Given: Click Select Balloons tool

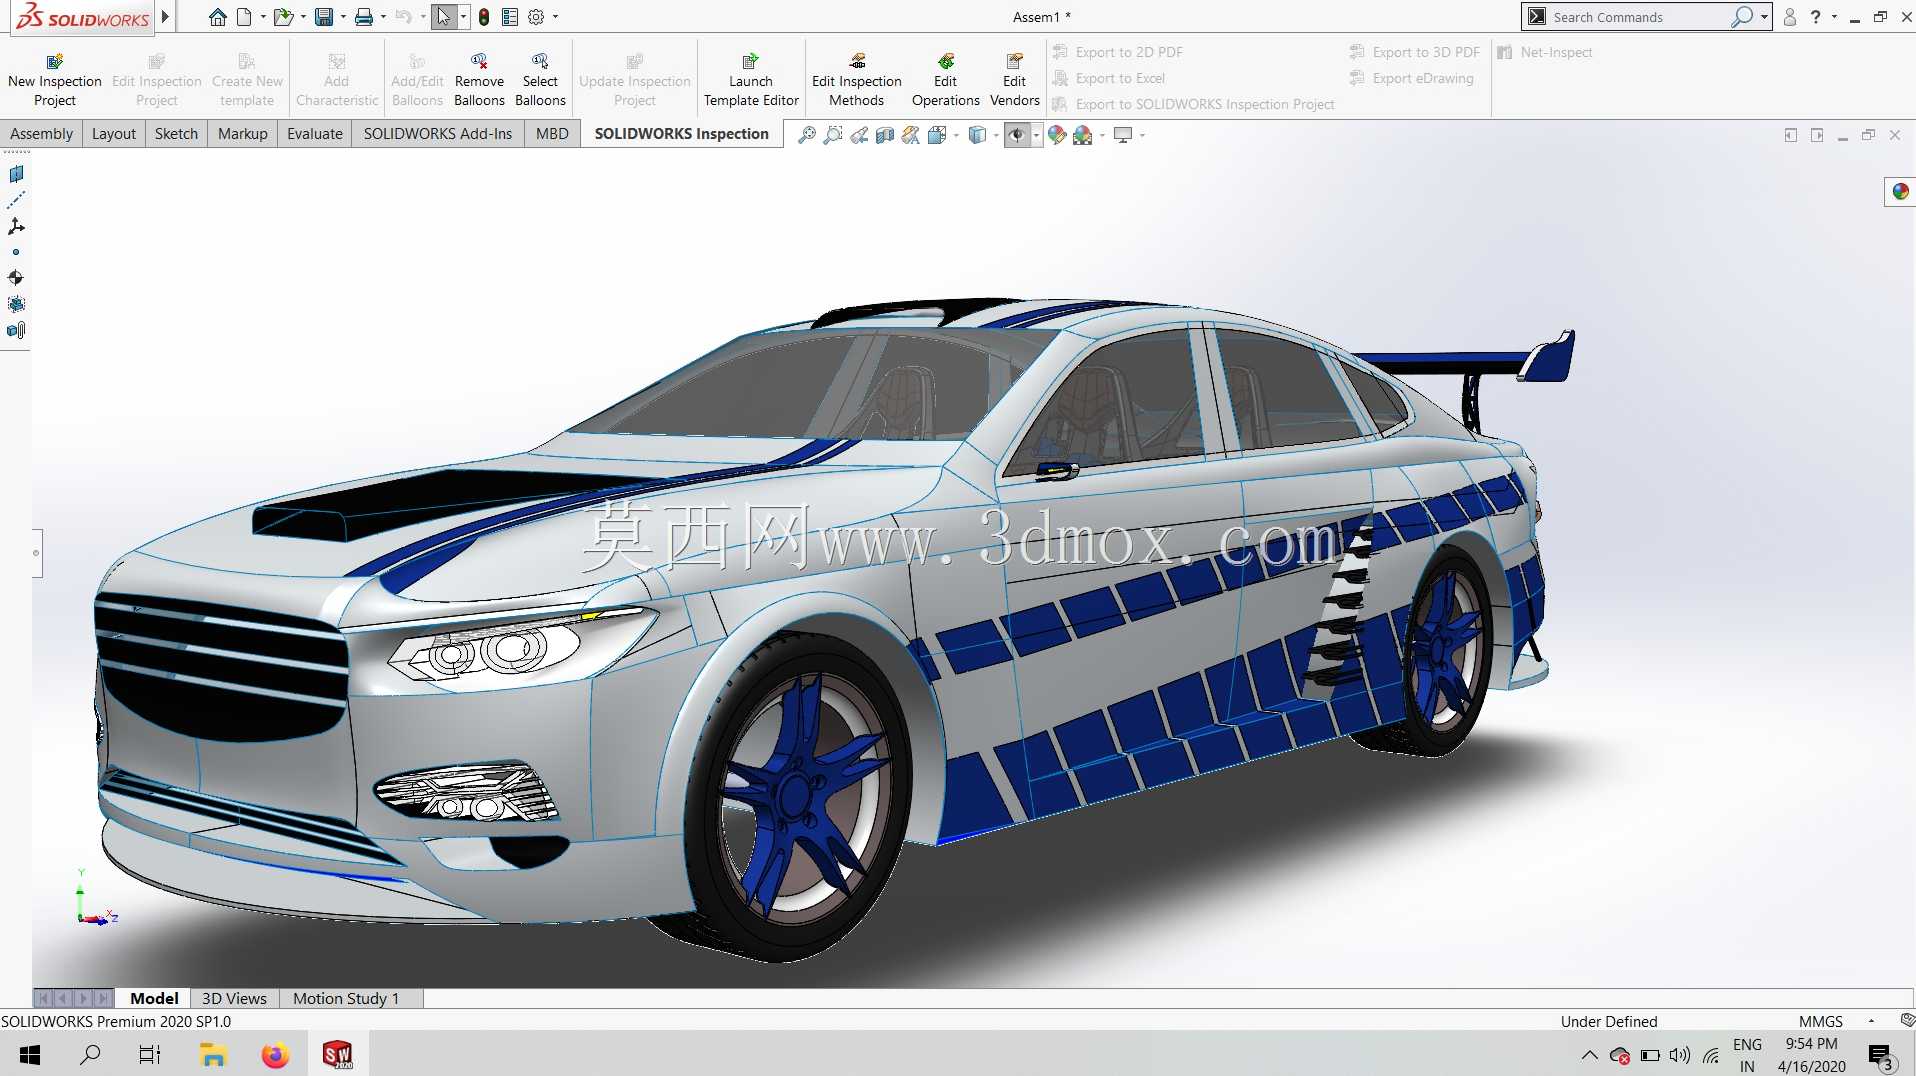Looking at the screenshot, I should coord(540,80).
